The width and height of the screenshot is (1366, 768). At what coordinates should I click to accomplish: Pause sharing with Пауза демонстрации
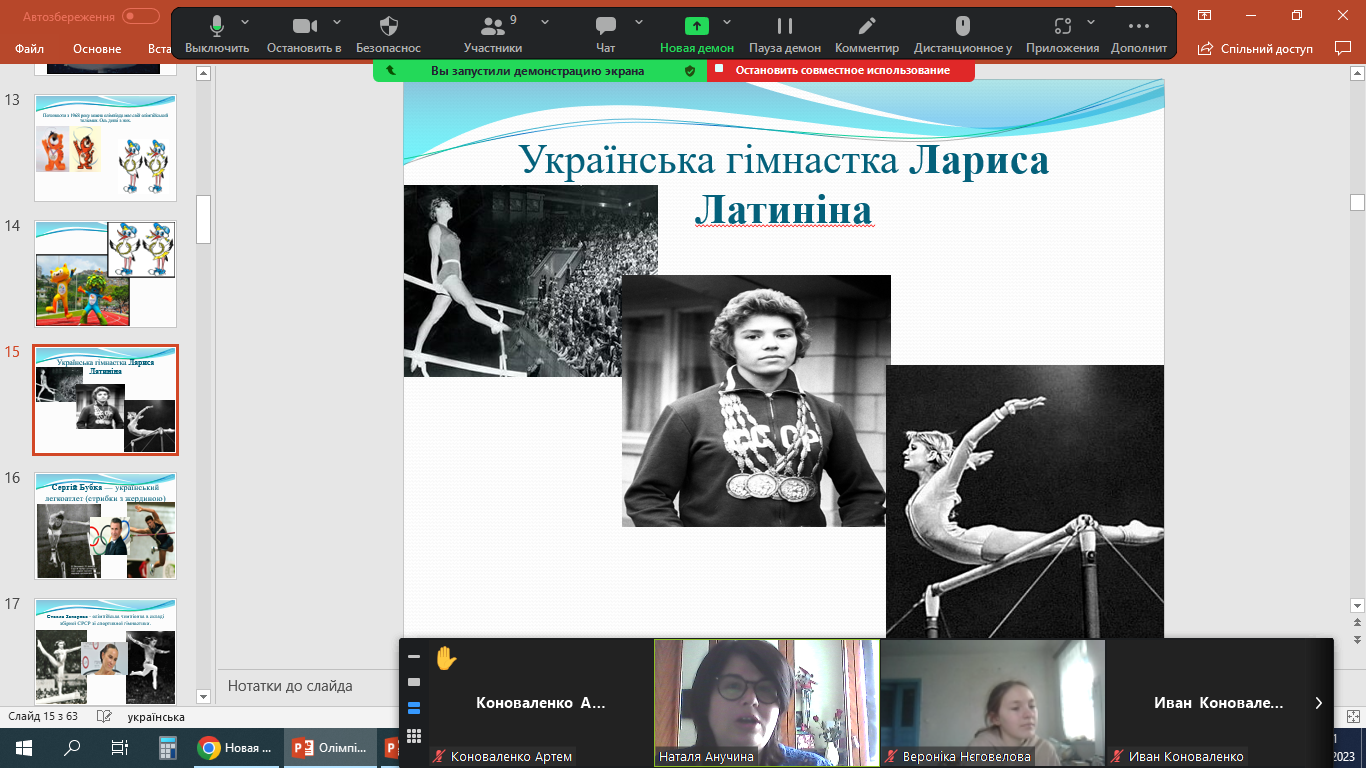point(785,34)
